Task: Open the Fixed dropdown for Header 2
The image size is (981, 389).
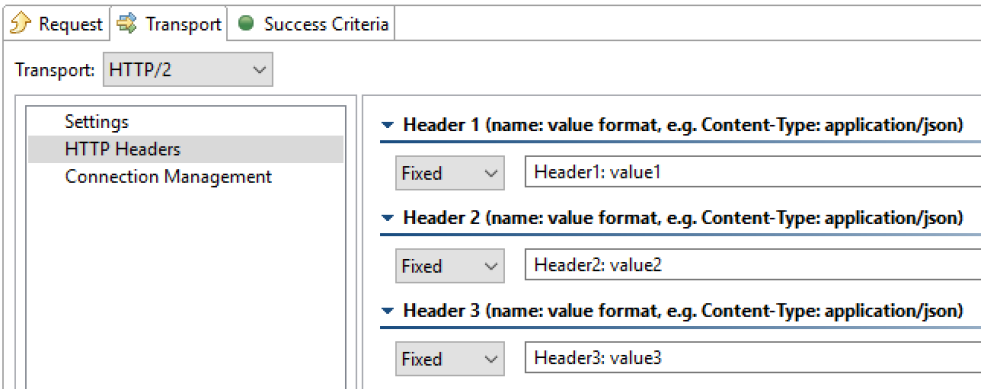Action: [x=450, y=266]
